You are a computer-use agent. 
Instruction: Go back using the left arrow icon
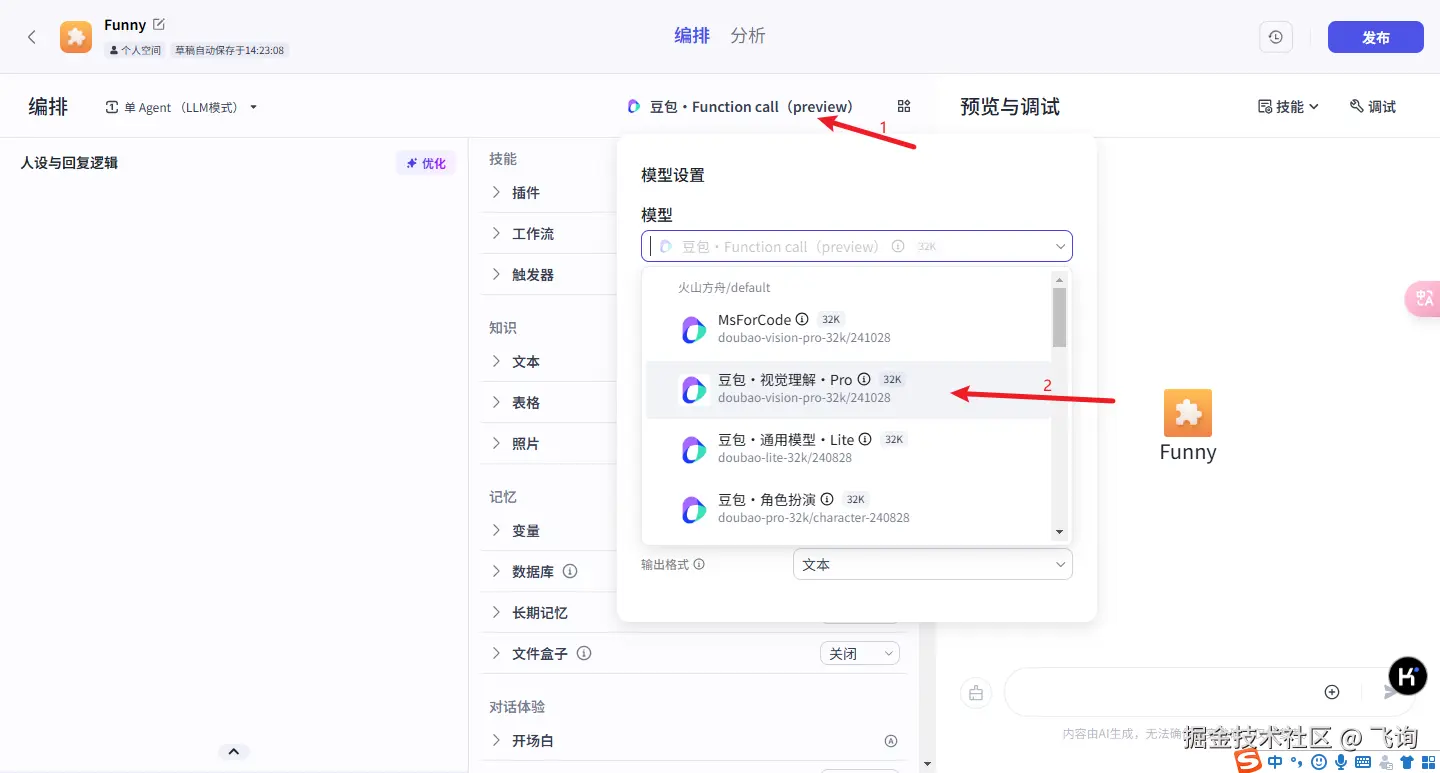tap(32, 37)
